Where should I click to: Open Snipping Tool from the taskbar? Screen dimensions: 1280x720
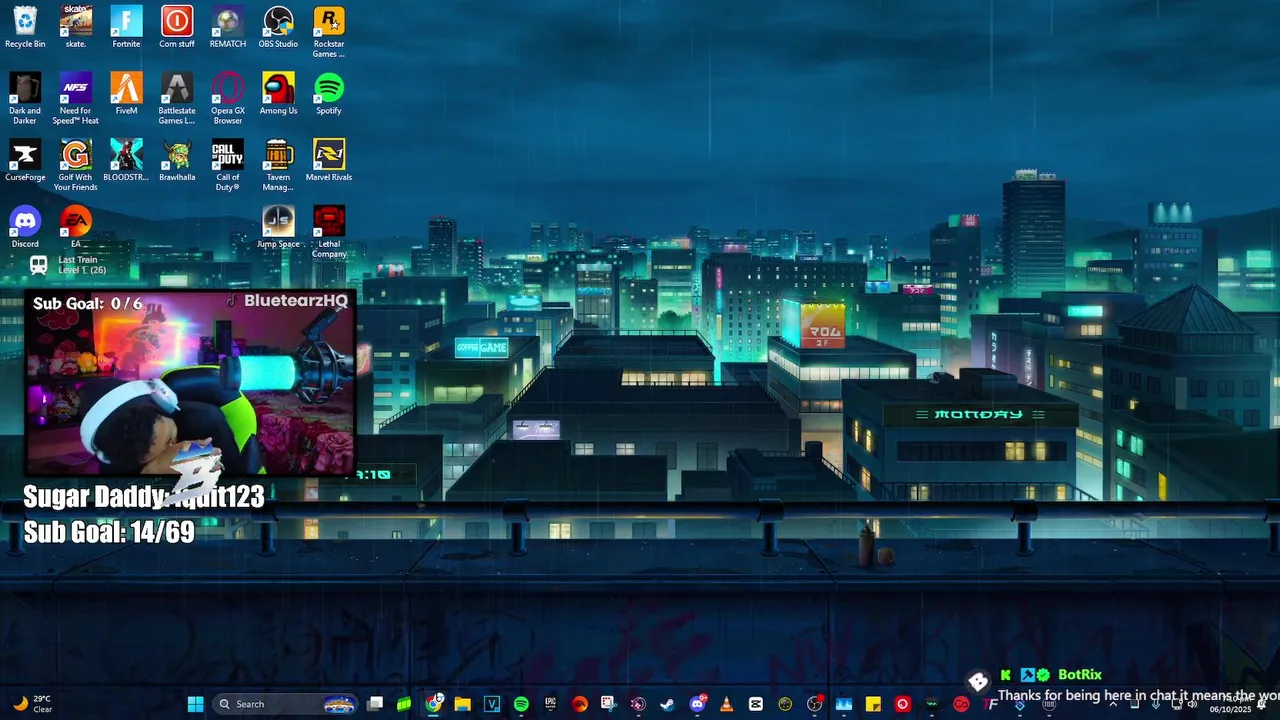[x=608, y=704]
